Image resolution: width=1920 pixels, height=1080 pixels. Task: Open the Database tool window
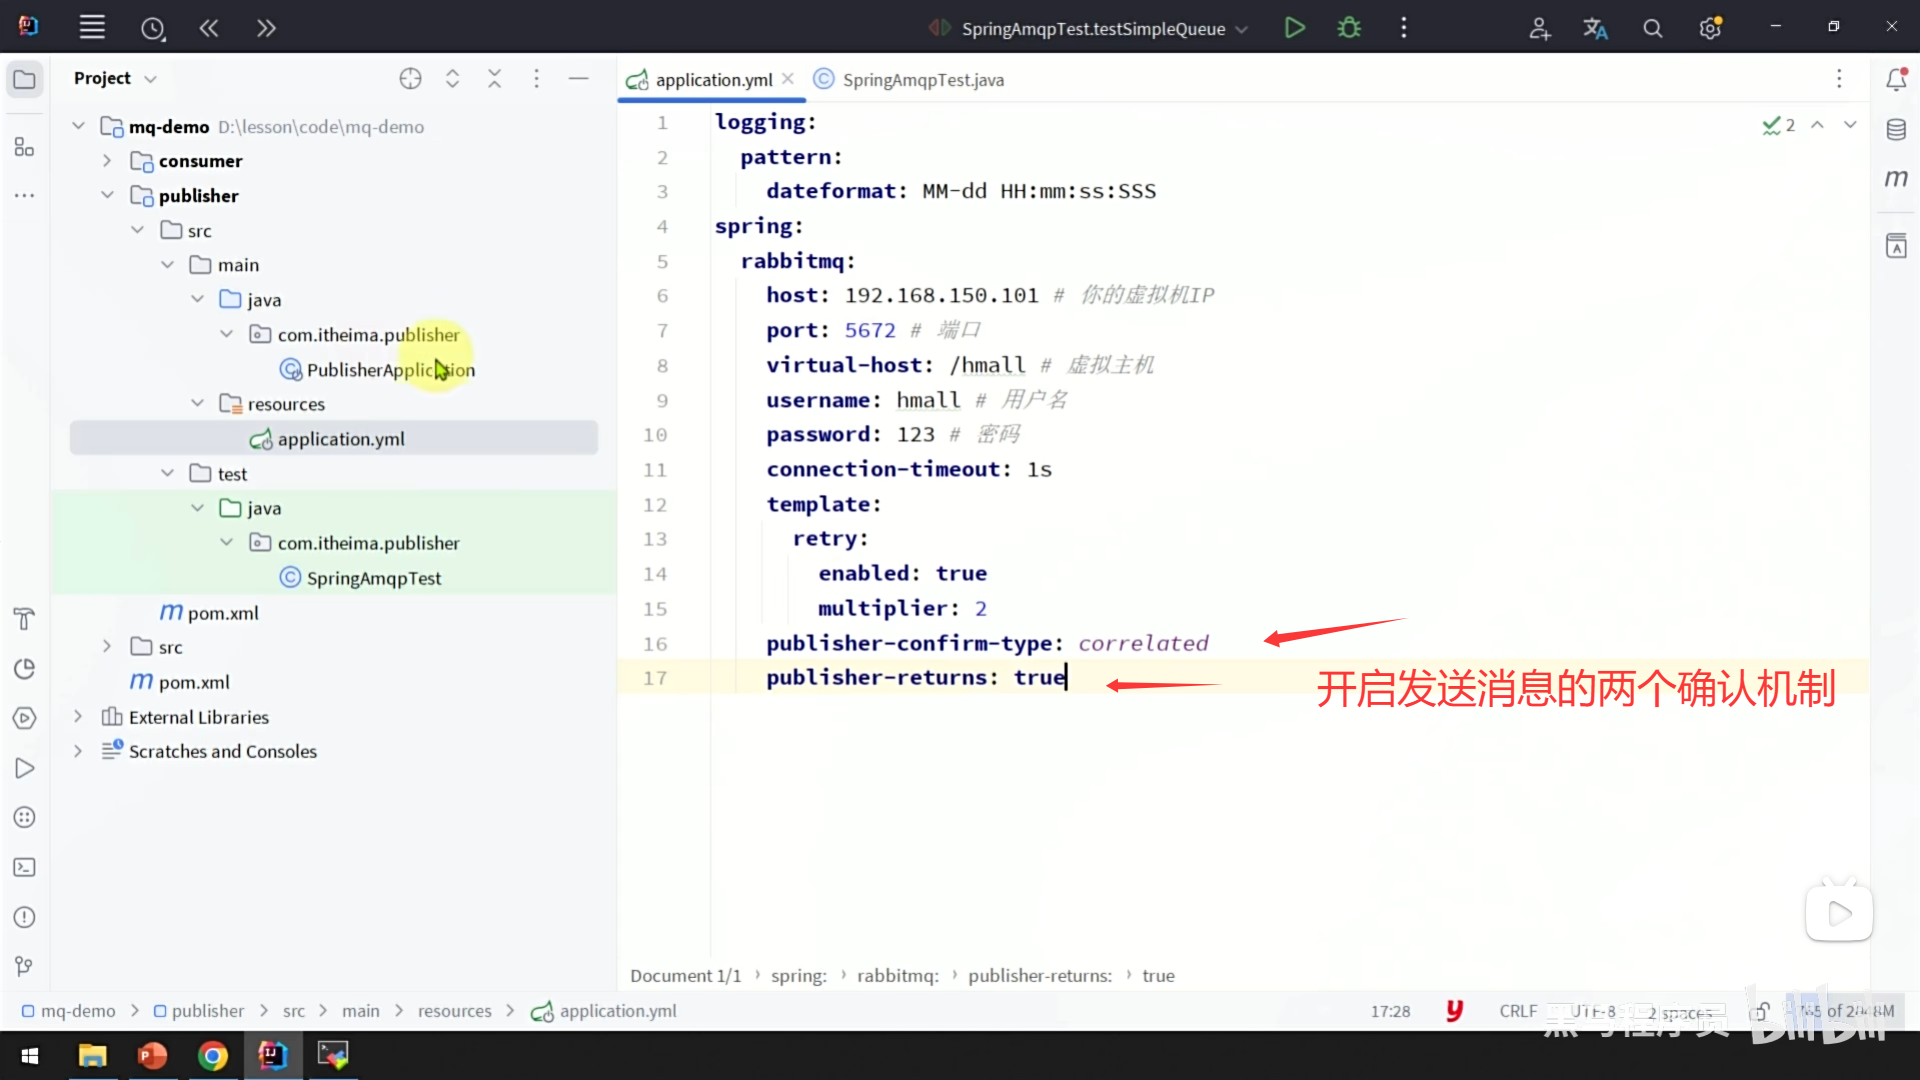(x=1896, y=130)
